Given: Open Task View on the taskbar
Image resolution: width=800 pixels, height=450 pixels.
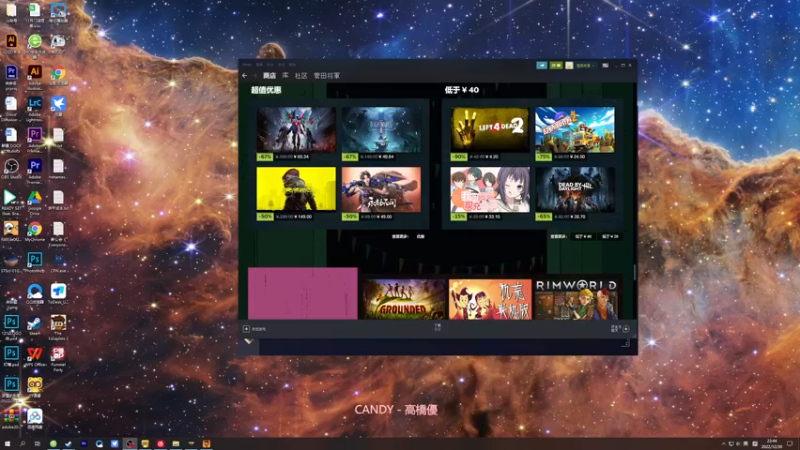Looking at the screenshot, I should (37, 444).
